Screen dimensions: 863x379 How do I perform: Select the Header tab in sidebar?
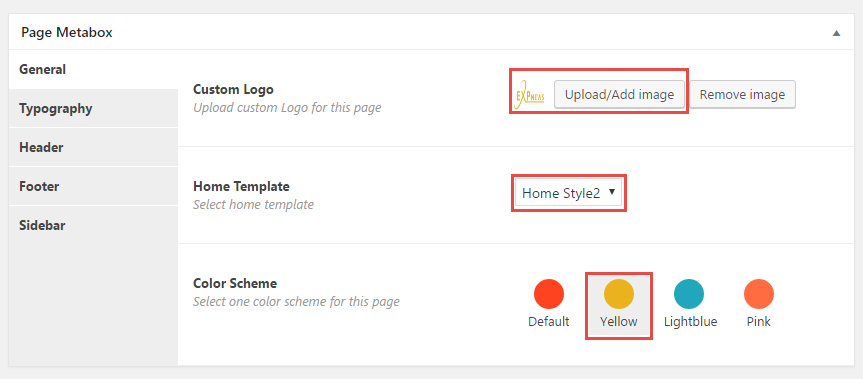93,147
